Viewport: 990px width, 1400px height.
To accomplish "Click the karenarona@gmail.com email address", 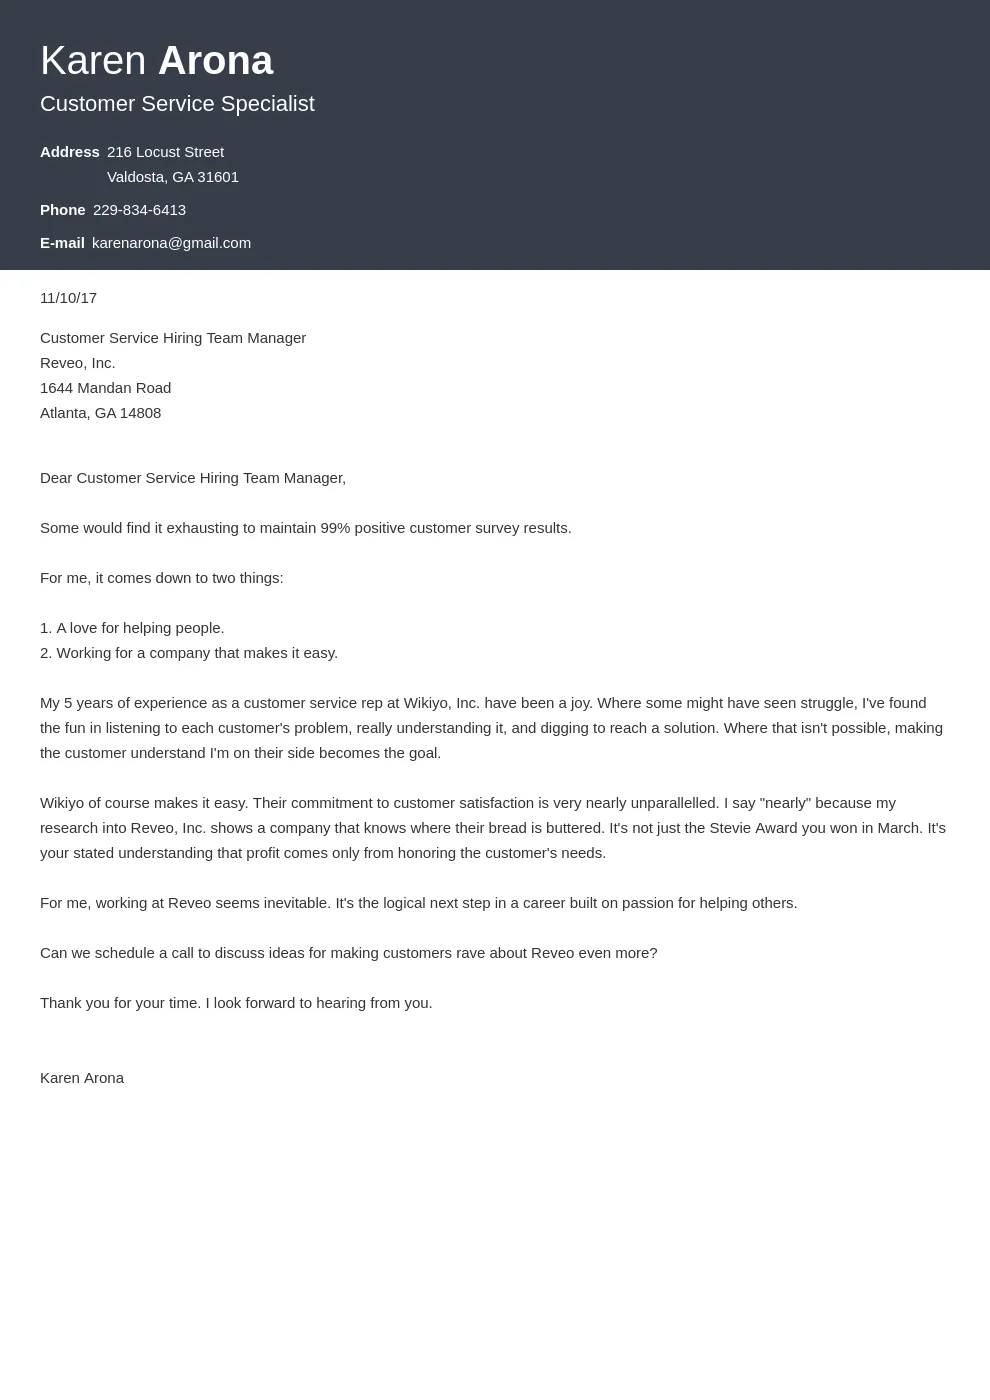I will [171, 243].
